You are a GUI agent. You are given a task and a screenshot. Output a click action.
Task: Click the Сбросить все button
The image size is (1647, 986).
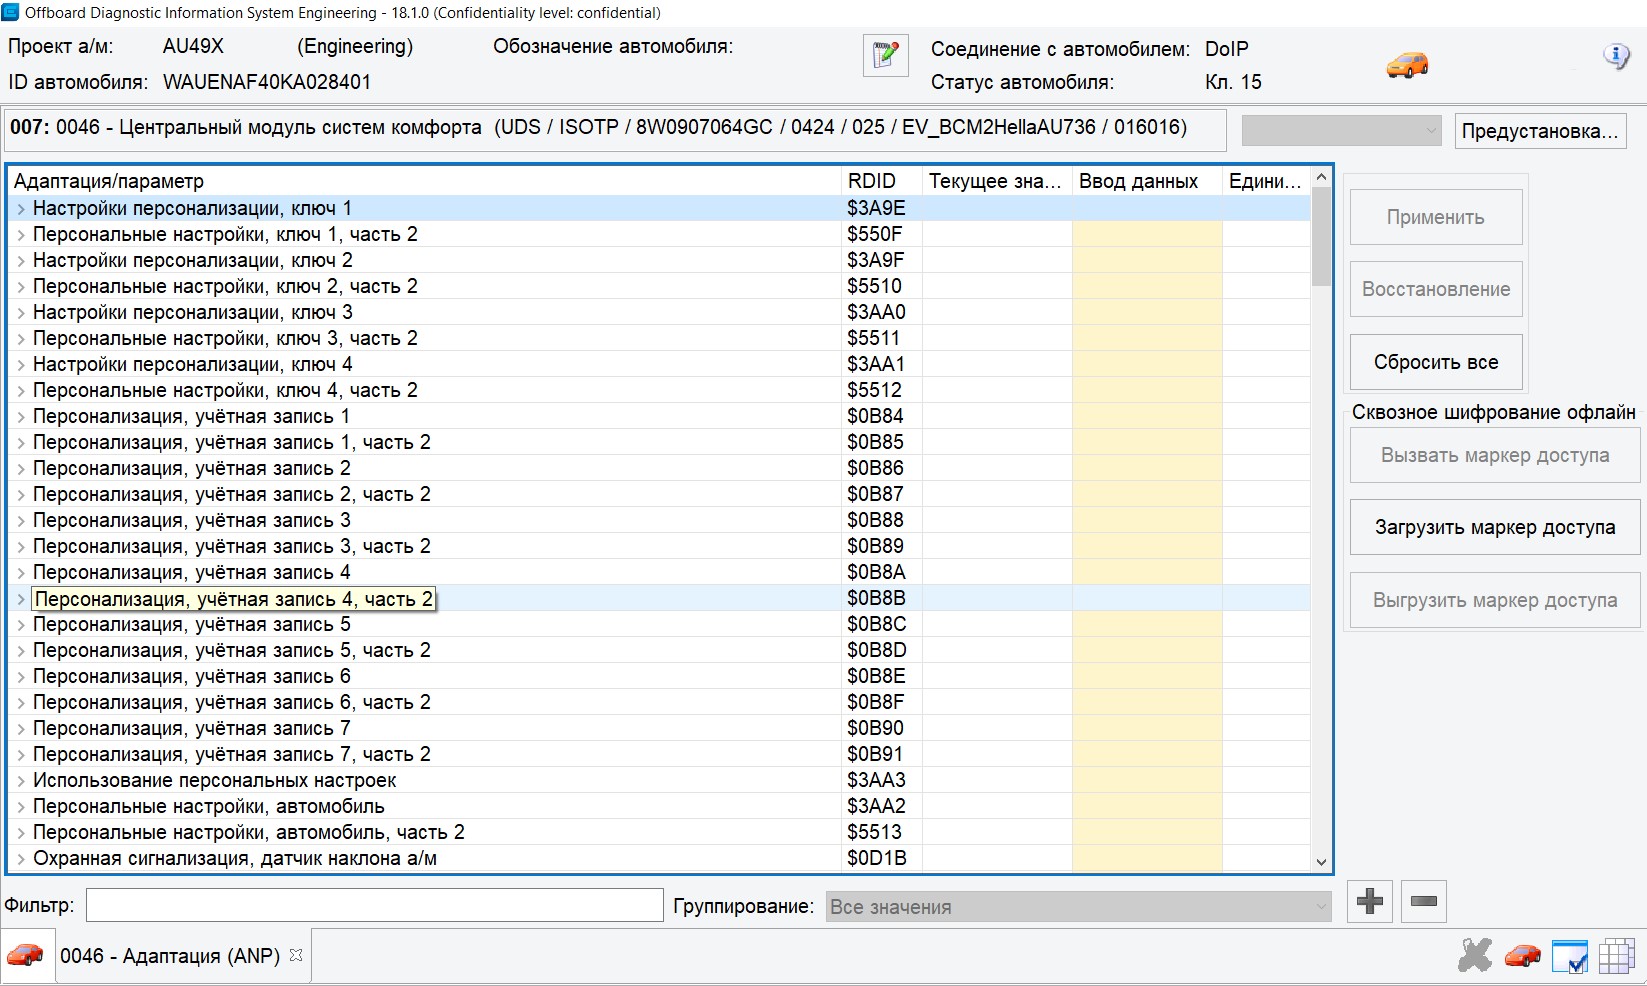1435,362
